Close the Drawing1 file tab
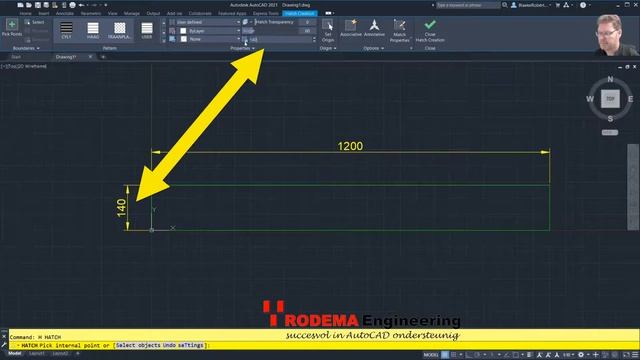 (90, 57)
